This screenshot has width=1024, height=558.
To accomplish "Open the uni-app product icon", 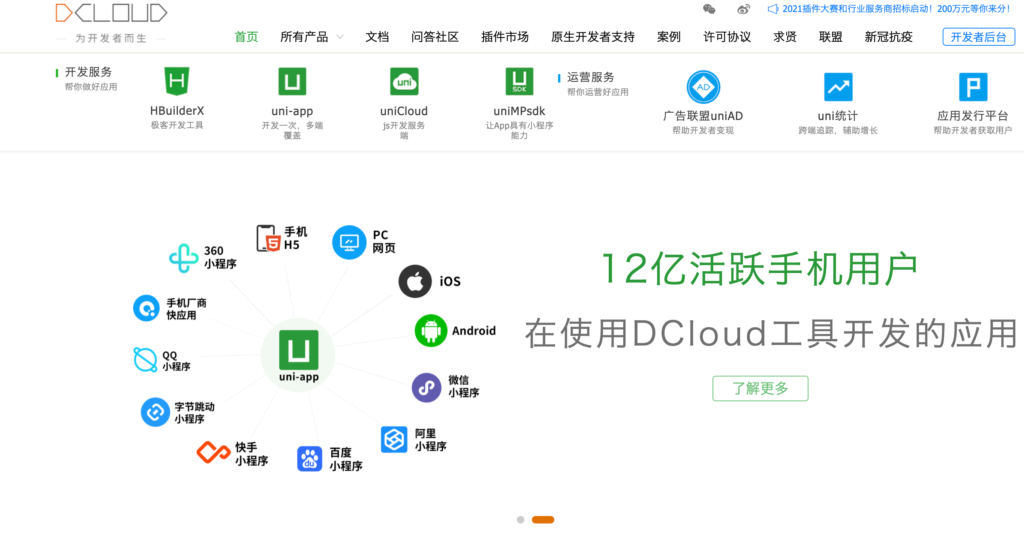I will click(292, 83).
